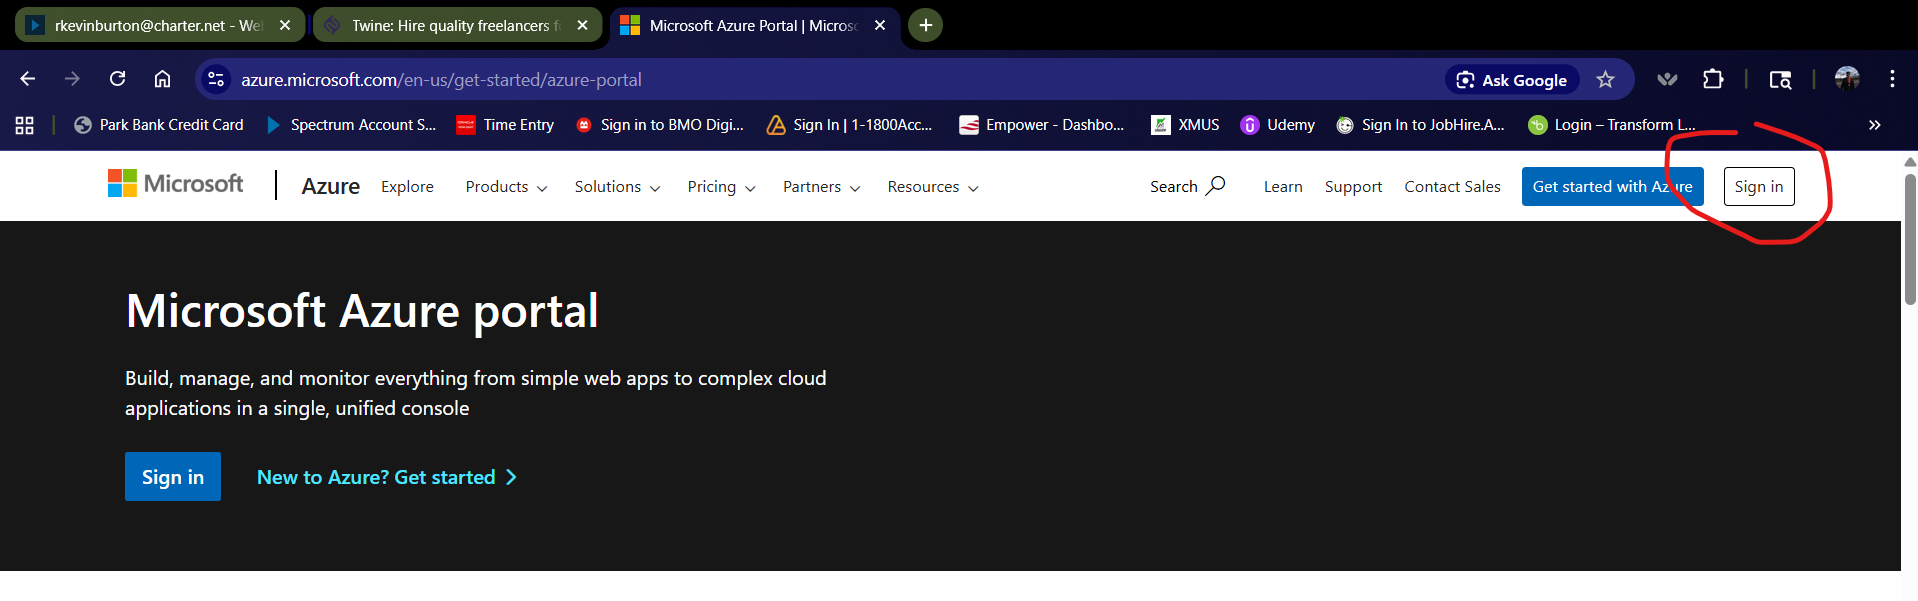The image size is (1918, 601).
Task: Open the 1-1800Acc sign in bookmark
Action: 849,125
